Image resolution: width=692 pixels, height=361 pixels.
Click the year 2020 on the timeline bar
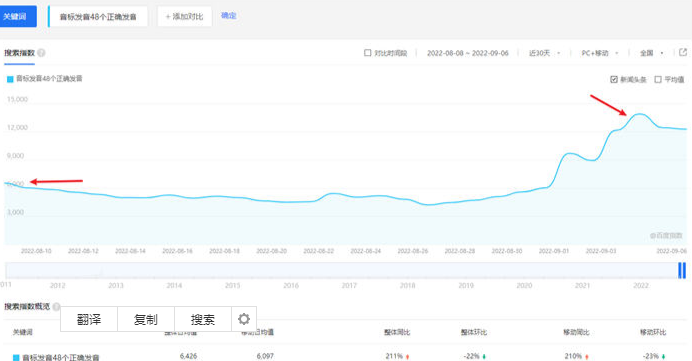click(524, 286)
